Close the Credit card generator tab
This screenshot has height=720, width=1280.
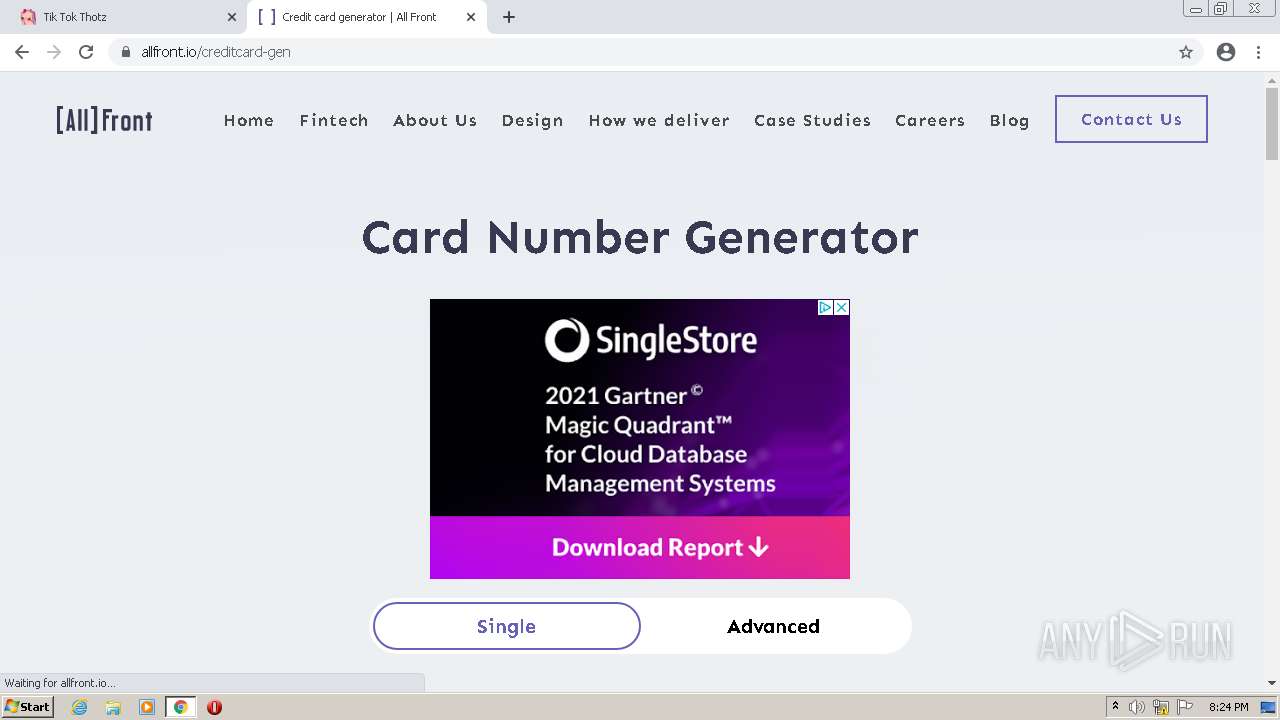(x=471, y=17)
